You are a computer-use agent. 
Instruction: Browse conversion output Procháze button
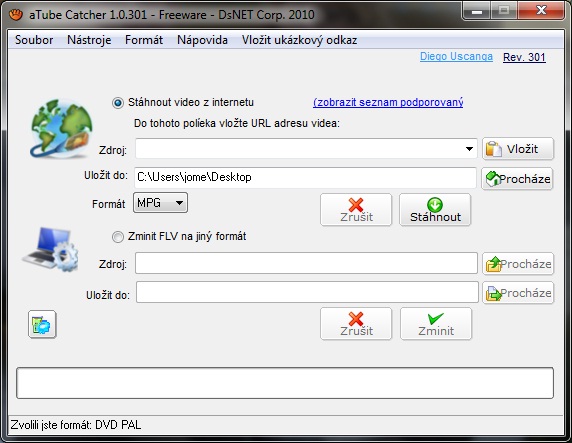[518, 293]
